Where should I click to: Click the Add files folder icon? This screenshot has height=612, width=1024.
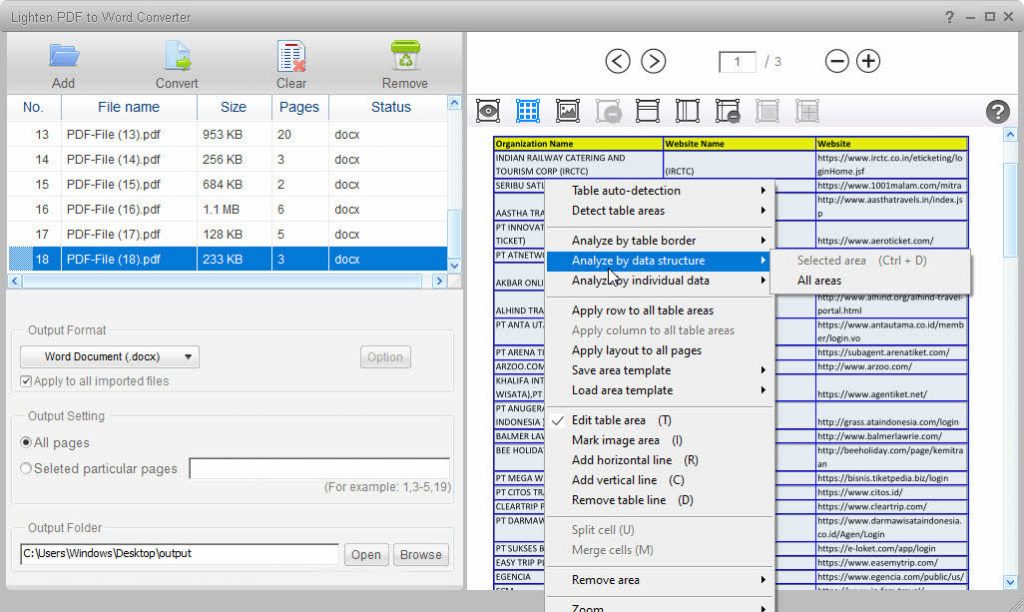click(x=64, y=56)
